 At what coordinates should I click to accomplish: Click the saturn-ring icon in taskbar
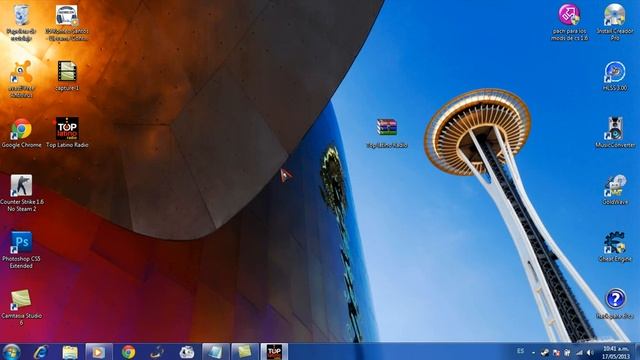[x=157, y=352]
